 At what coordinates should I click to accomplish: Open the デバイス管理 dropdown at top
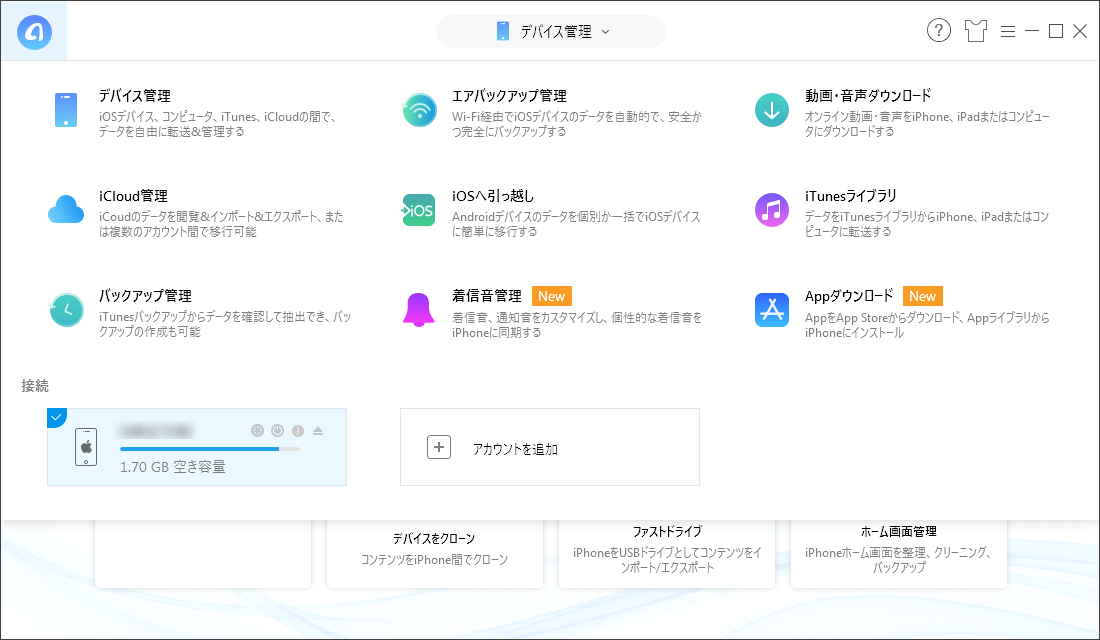click(551, 32)
